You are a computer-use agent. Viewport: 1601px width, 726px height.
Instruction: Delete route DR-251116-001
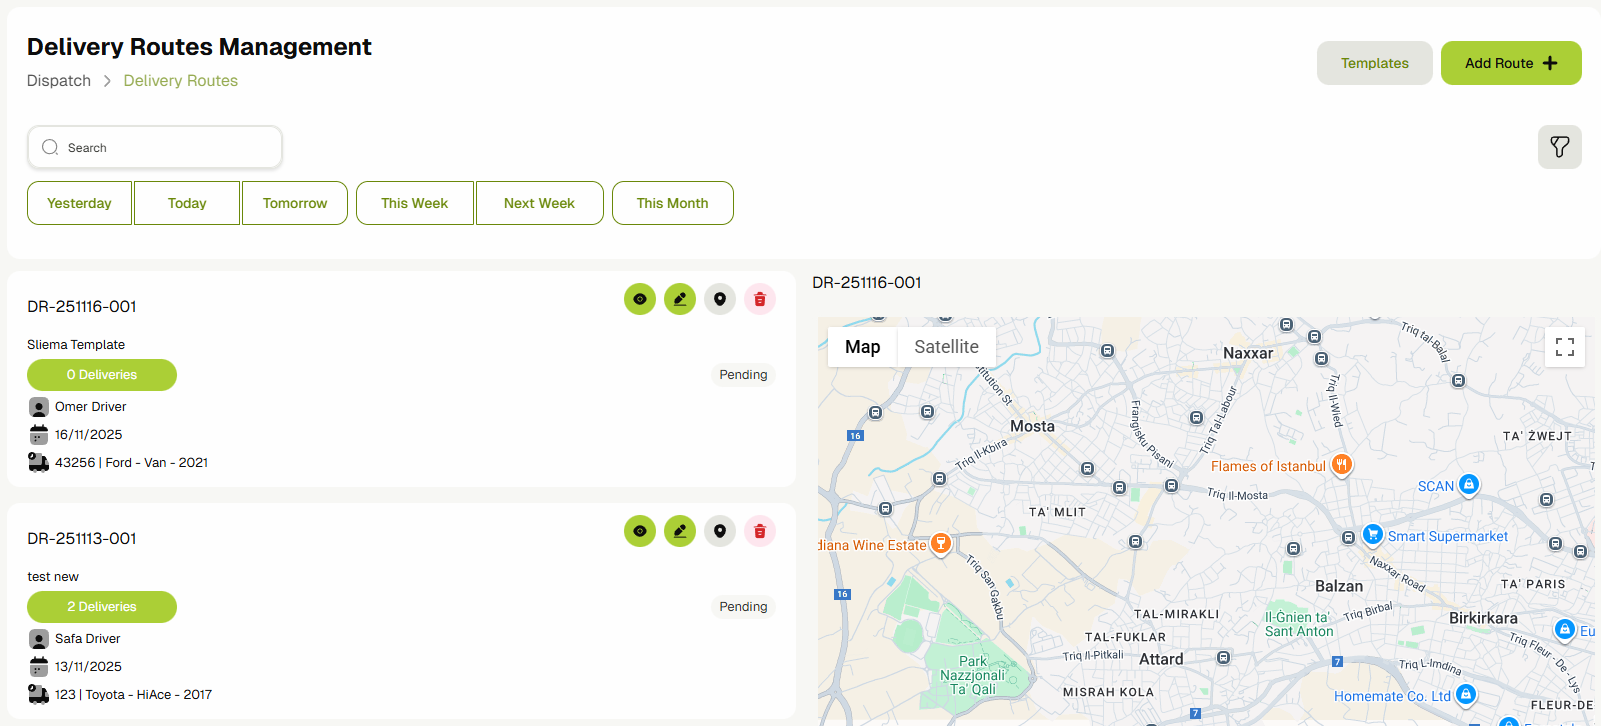coord(760,299)
